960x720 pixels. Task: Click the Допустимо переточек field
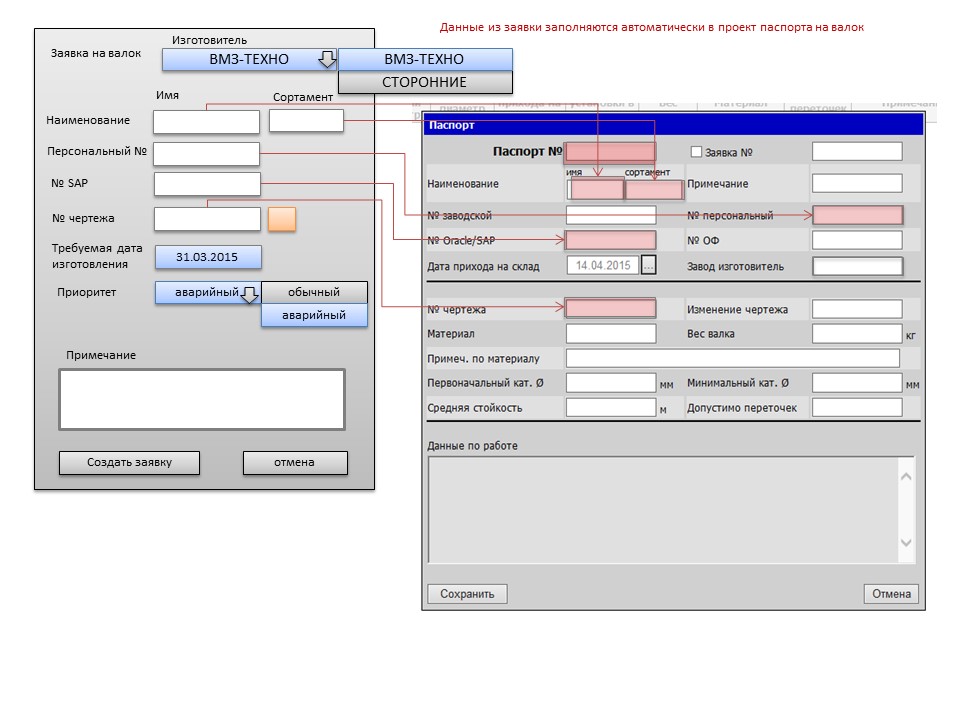[x=857, y=407]
